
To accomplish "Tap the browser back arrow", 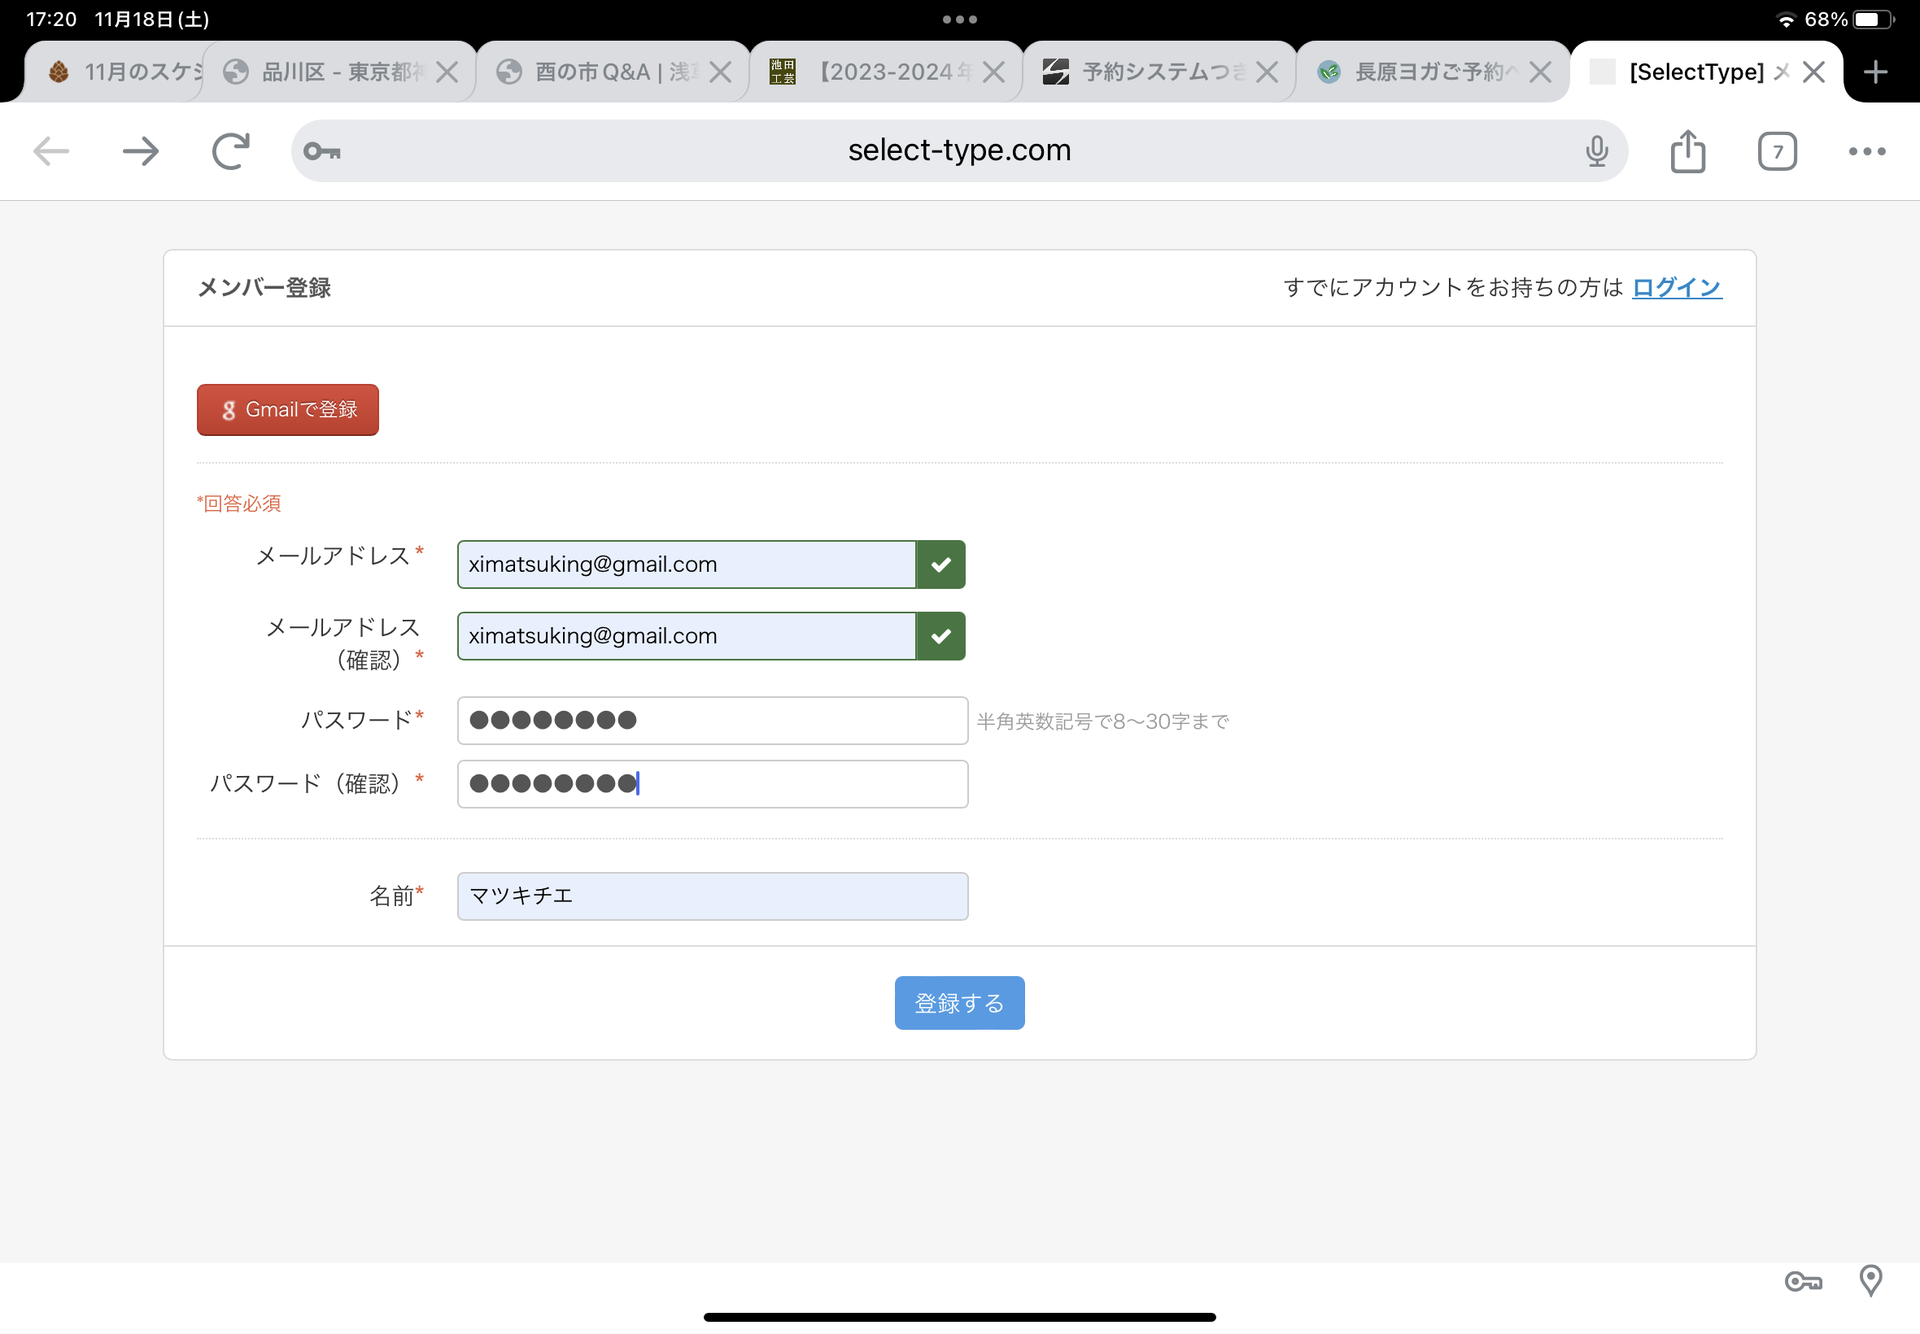I will tap(51, 151).
